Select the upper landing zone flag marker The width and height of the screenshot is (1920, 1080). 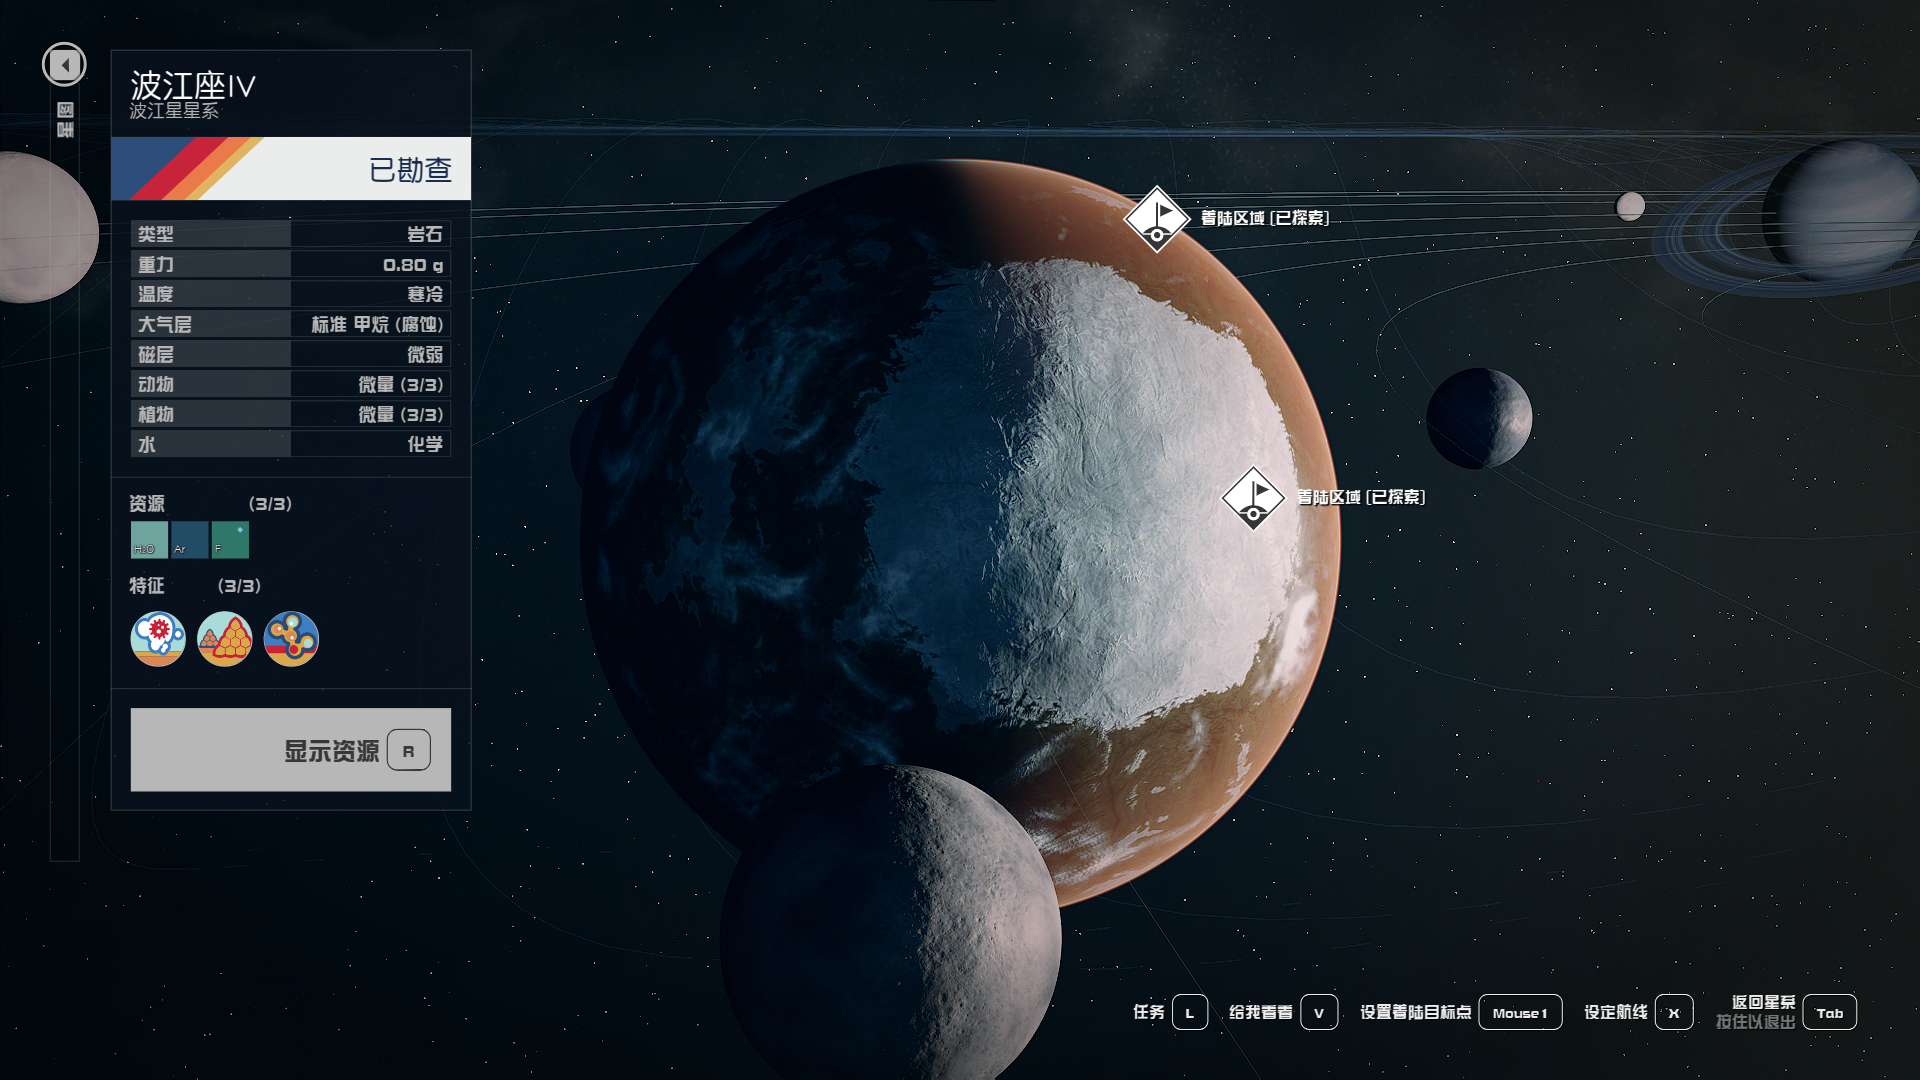pyautogui.click(x=1157, y=219)
